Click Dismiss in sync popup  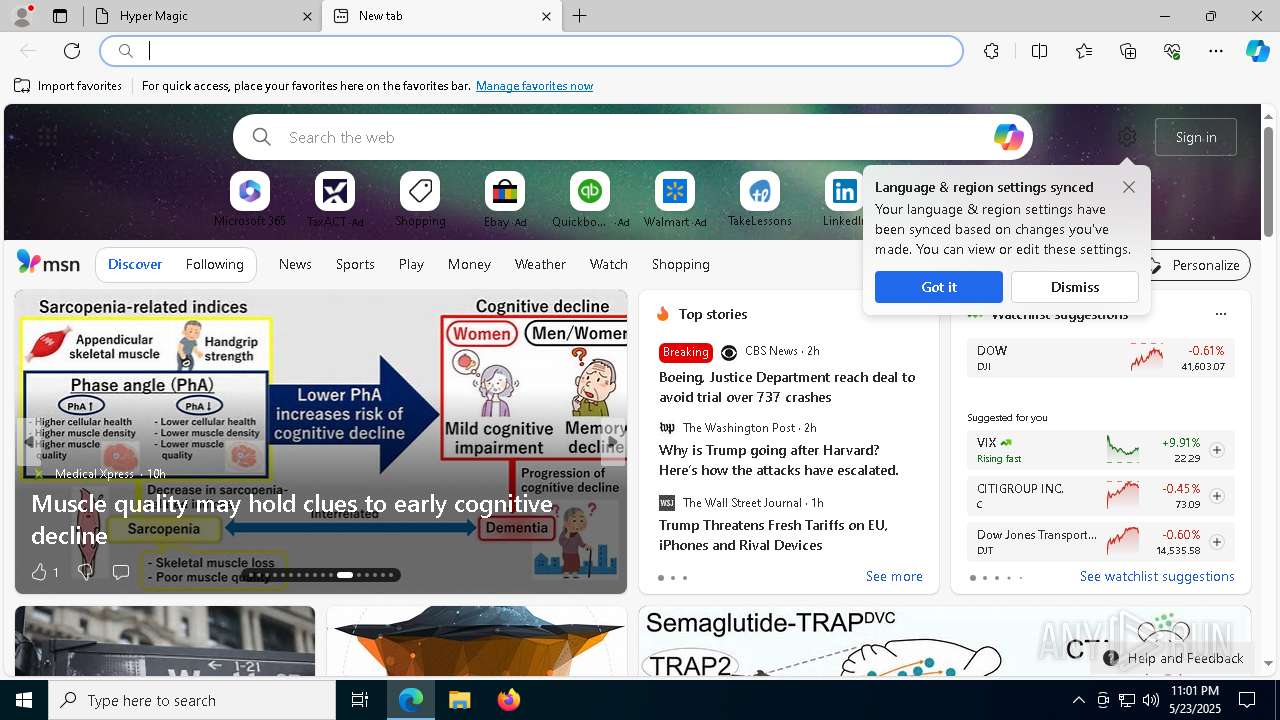coord(1075,287)
